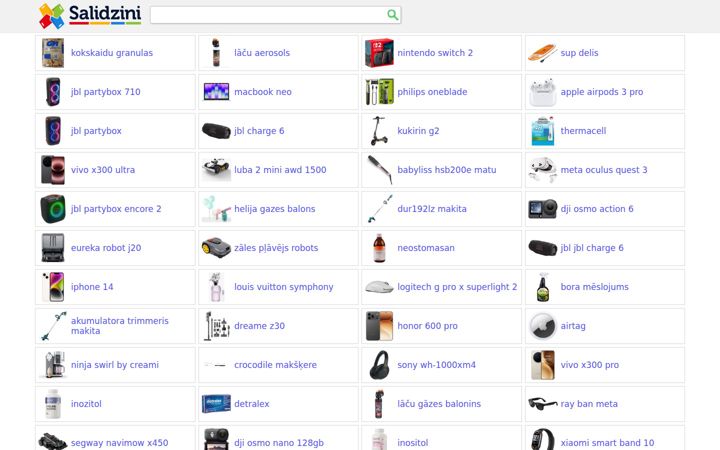Click the airtag product image
Screen dimensions: 720x450
542,326
